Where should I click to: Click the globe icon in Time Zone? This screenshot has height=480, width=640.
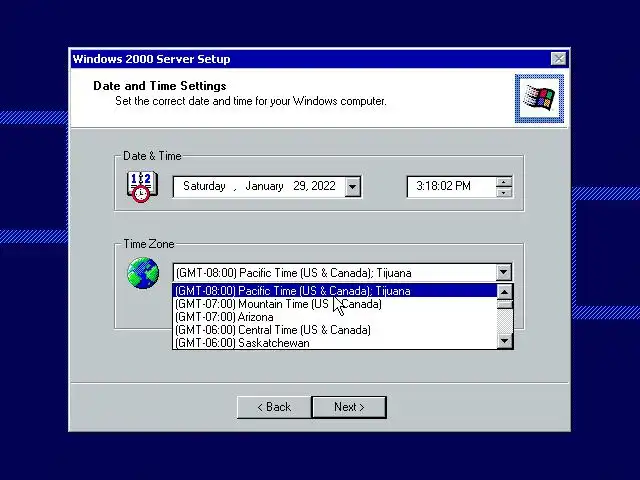(x=143, y=273)
